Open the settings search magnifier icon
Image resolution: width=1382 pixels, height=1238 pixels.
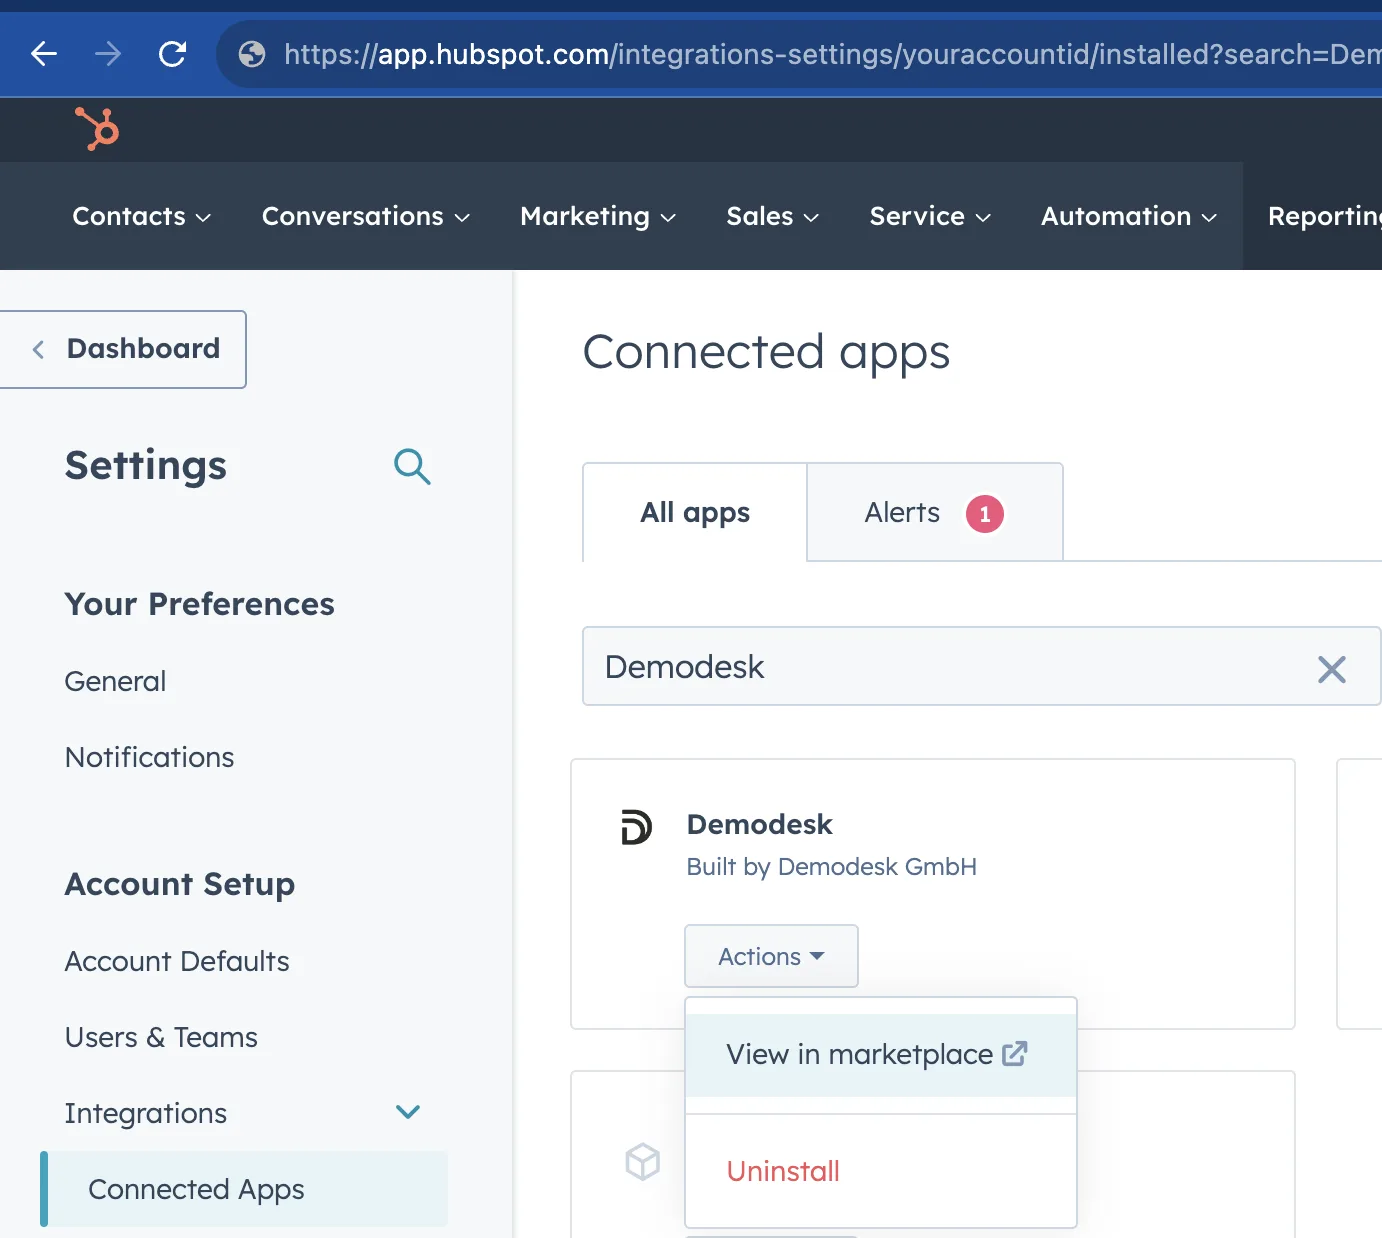[x=412, y=467]
